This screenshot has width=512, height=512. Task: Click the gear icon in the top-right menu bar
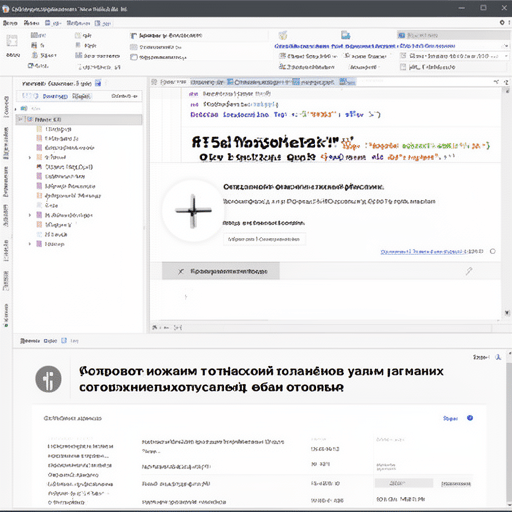pyautogui.click(x=502, y=22)
